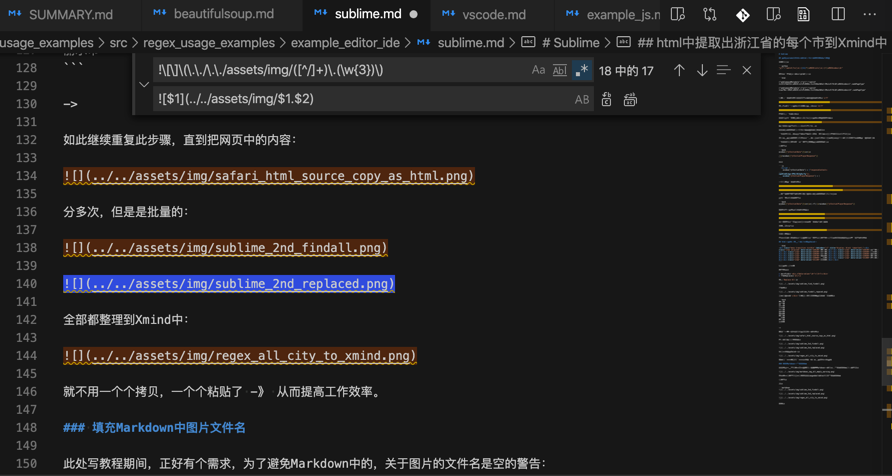892x476 pixels.
Task: Go to the next match arrow
Action: tap(702, 70)
